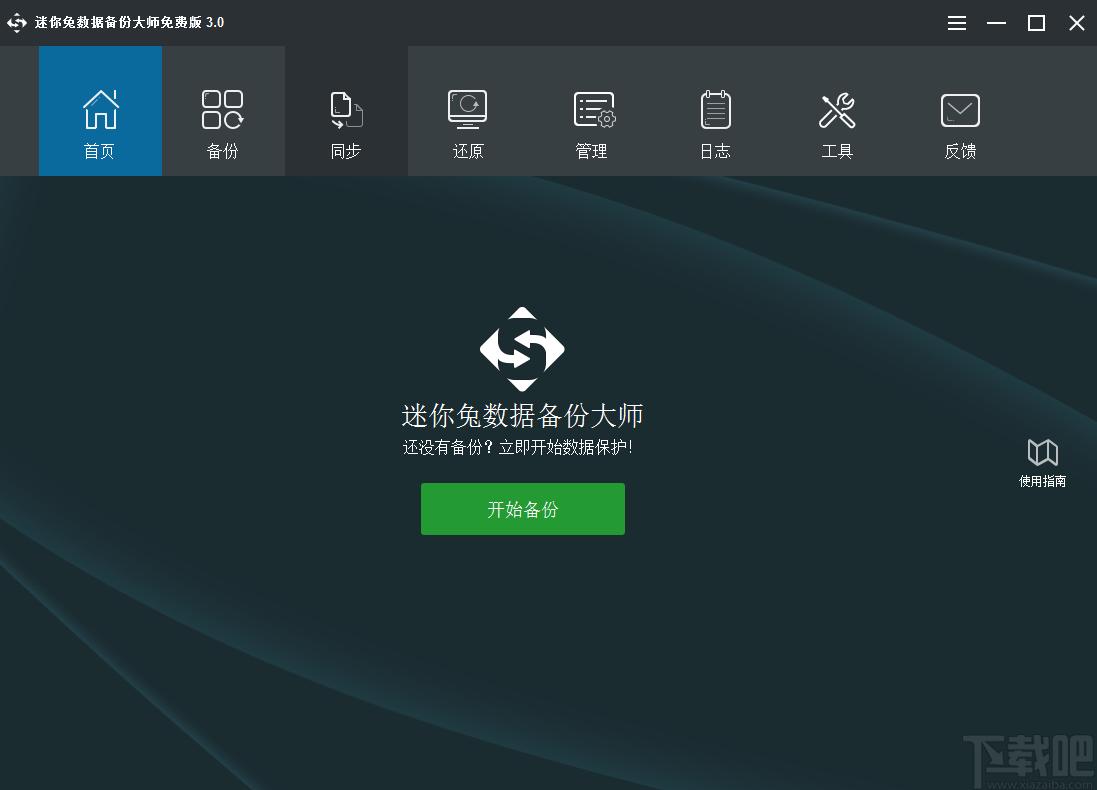
Task: Open the hamburger menu in title bar
Action: [957, 23]
